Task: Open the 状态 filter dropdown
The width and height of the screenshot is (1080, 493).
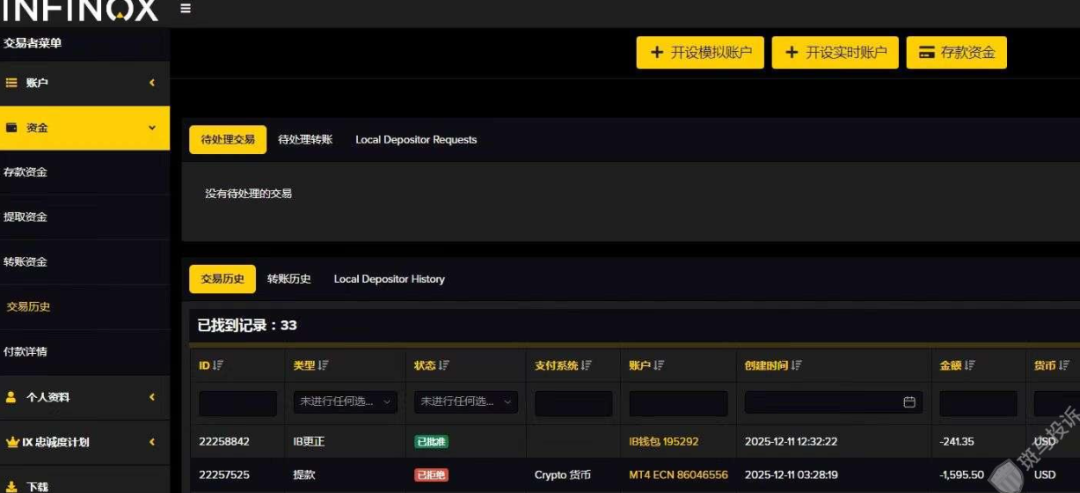Action: click(x=465, y=402)
